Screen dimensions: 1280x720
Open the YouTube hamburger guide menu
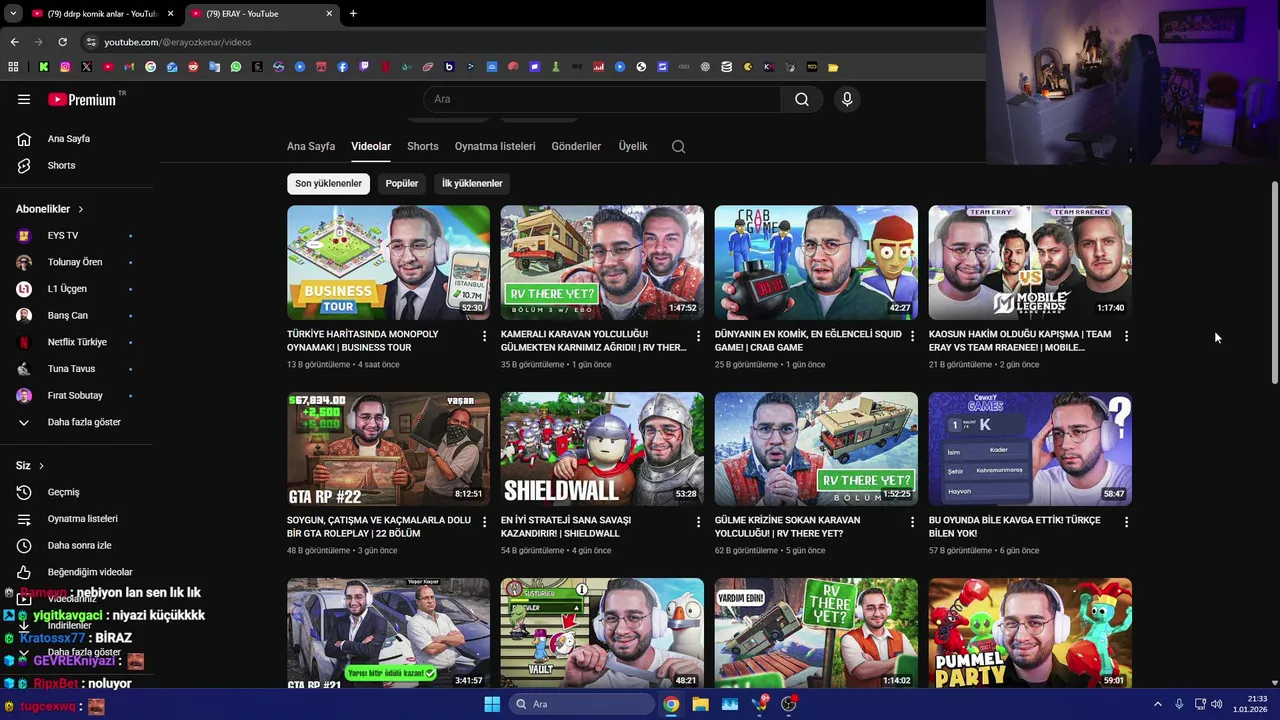tap(24, 99)
